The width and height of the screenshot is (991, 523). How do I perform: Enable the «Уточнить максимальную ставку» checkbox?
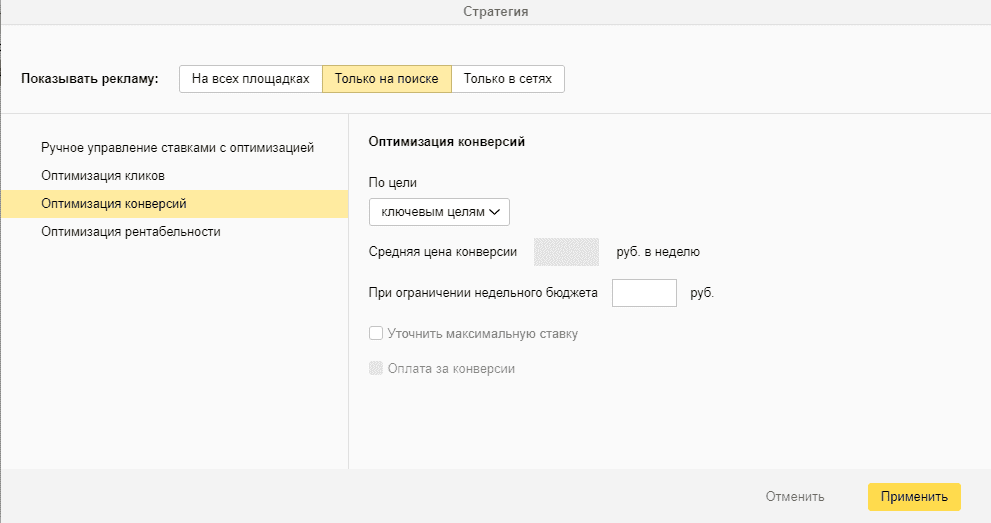click(x=376, y=334)
